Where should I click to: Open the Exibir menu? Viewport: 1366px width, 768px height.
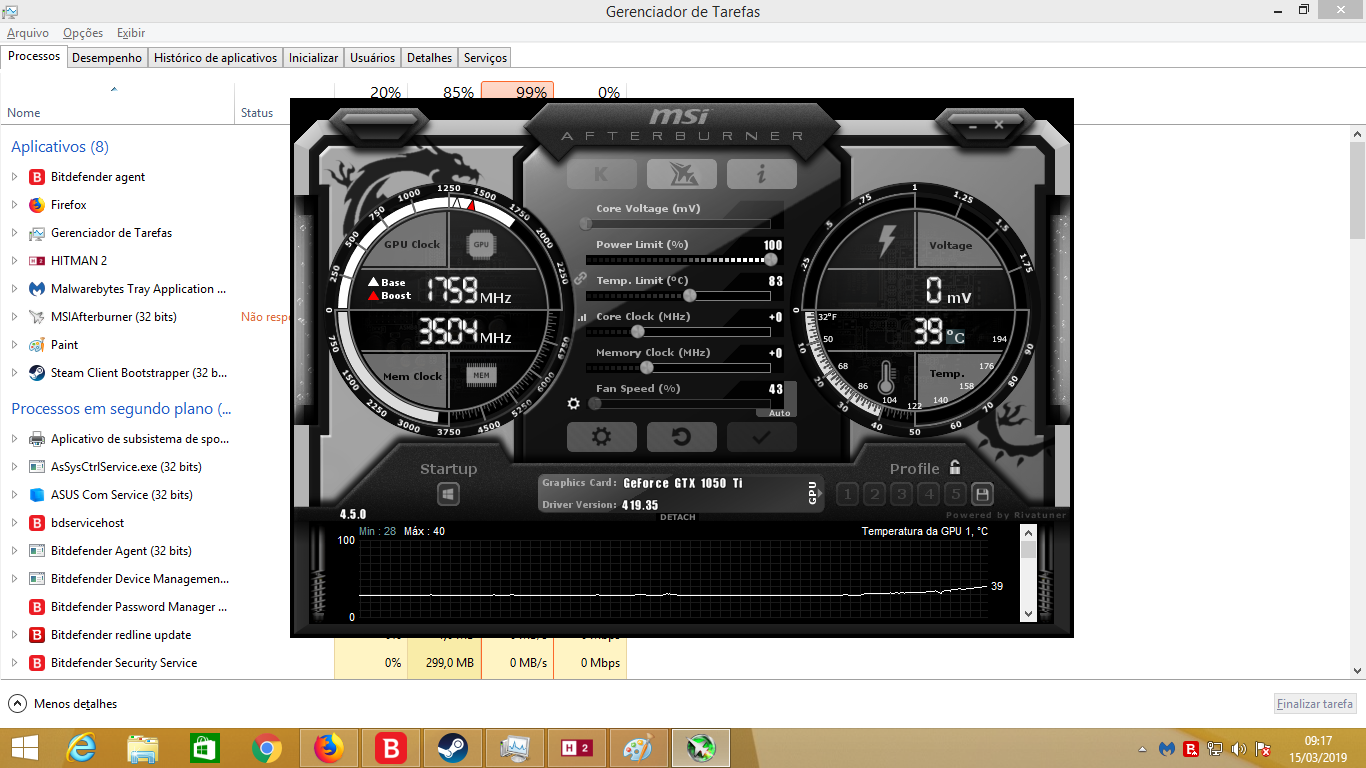pos(131,33)
